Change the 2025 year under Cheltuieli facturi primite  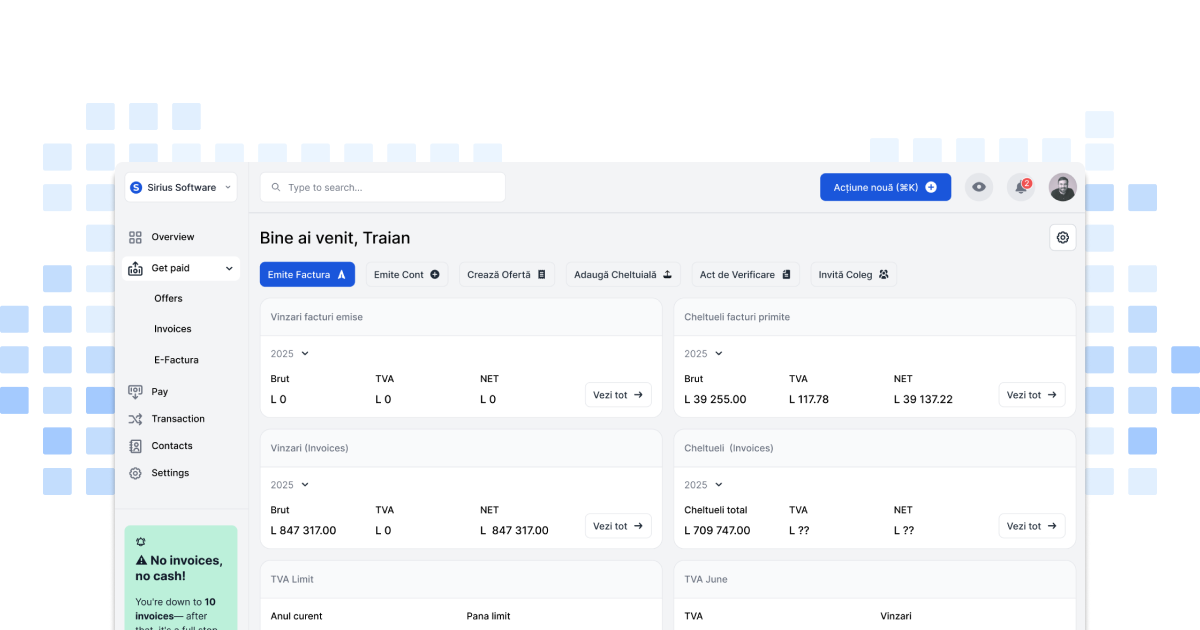(x=704, y=354)
